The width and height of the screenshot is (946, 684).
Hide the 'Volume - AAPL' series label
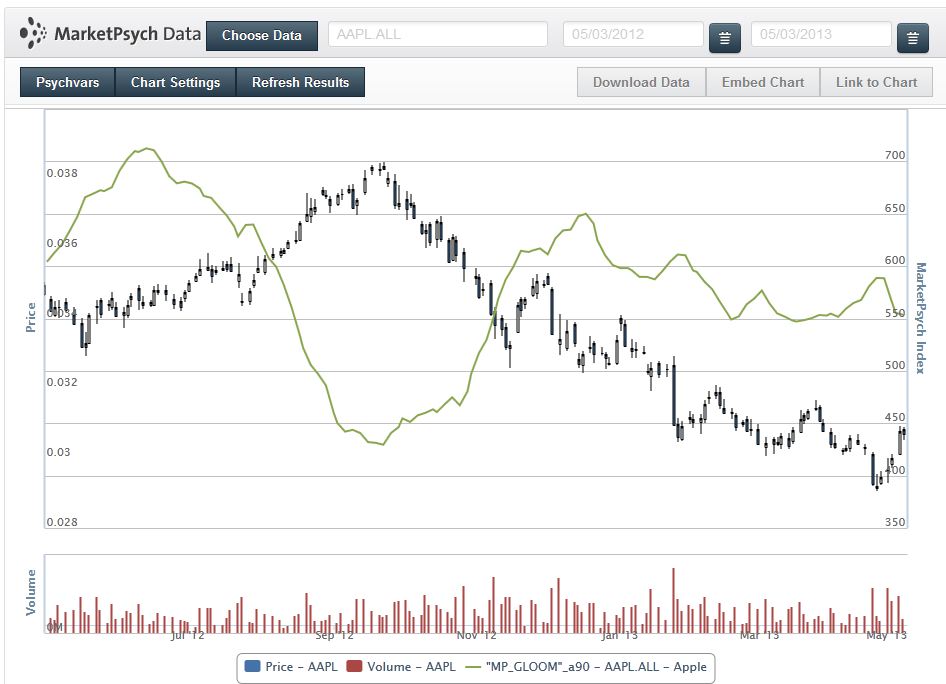pos(410,666)
